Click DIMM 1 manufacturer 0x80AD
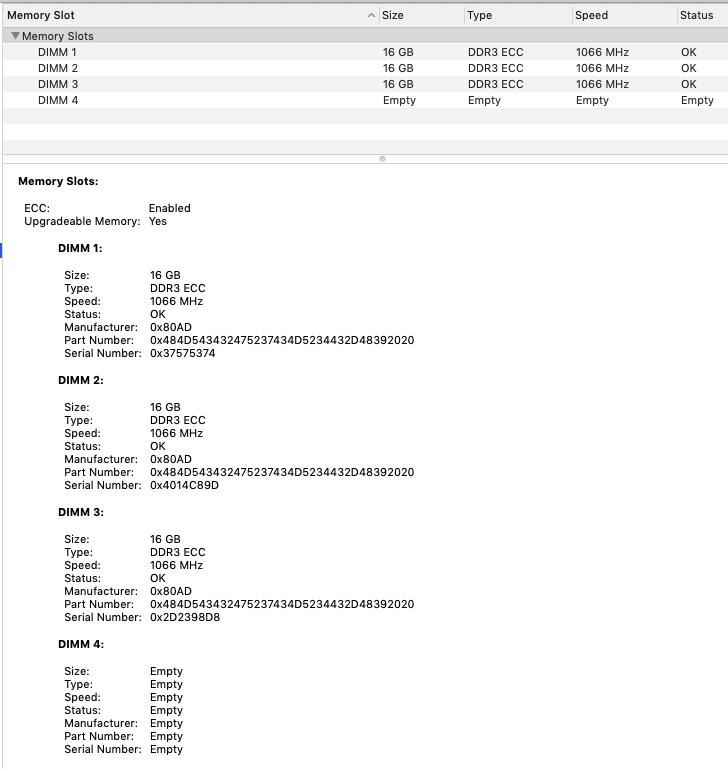 click(171, 327)
